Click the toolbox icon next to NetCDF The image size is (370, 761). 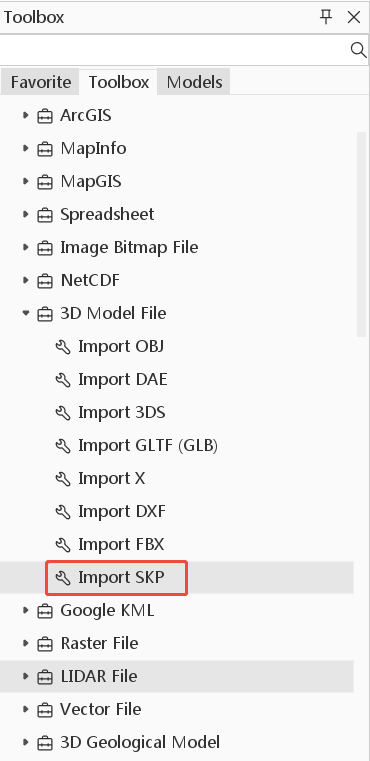[x=45, y=281]
